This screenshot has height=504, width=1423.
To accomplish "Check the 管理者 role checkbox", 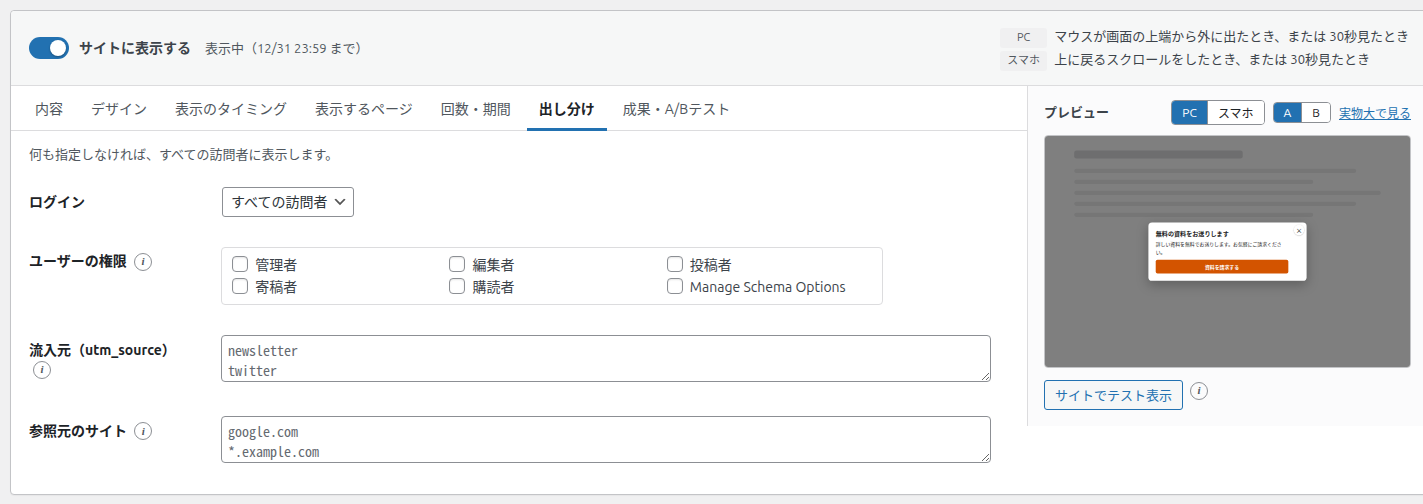I will (240, 265).
